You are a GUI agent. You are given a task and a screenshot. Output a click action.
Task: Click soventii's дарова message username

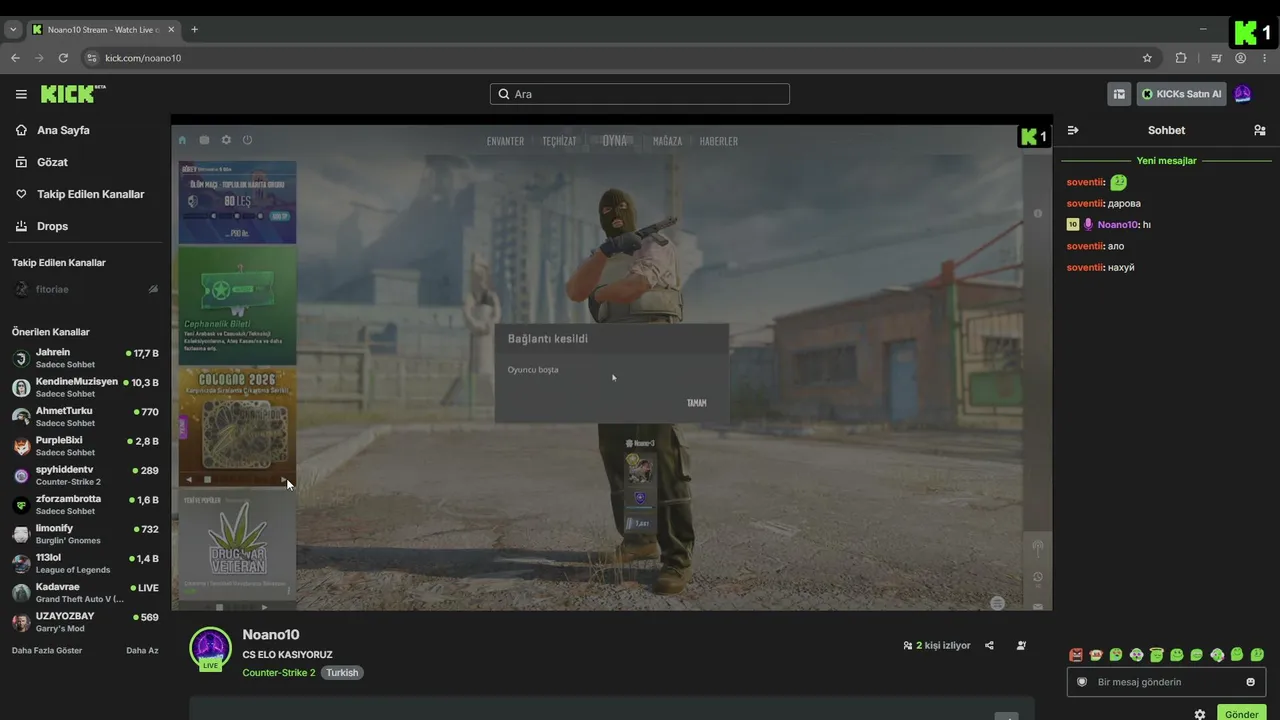tap(1085, 203)
